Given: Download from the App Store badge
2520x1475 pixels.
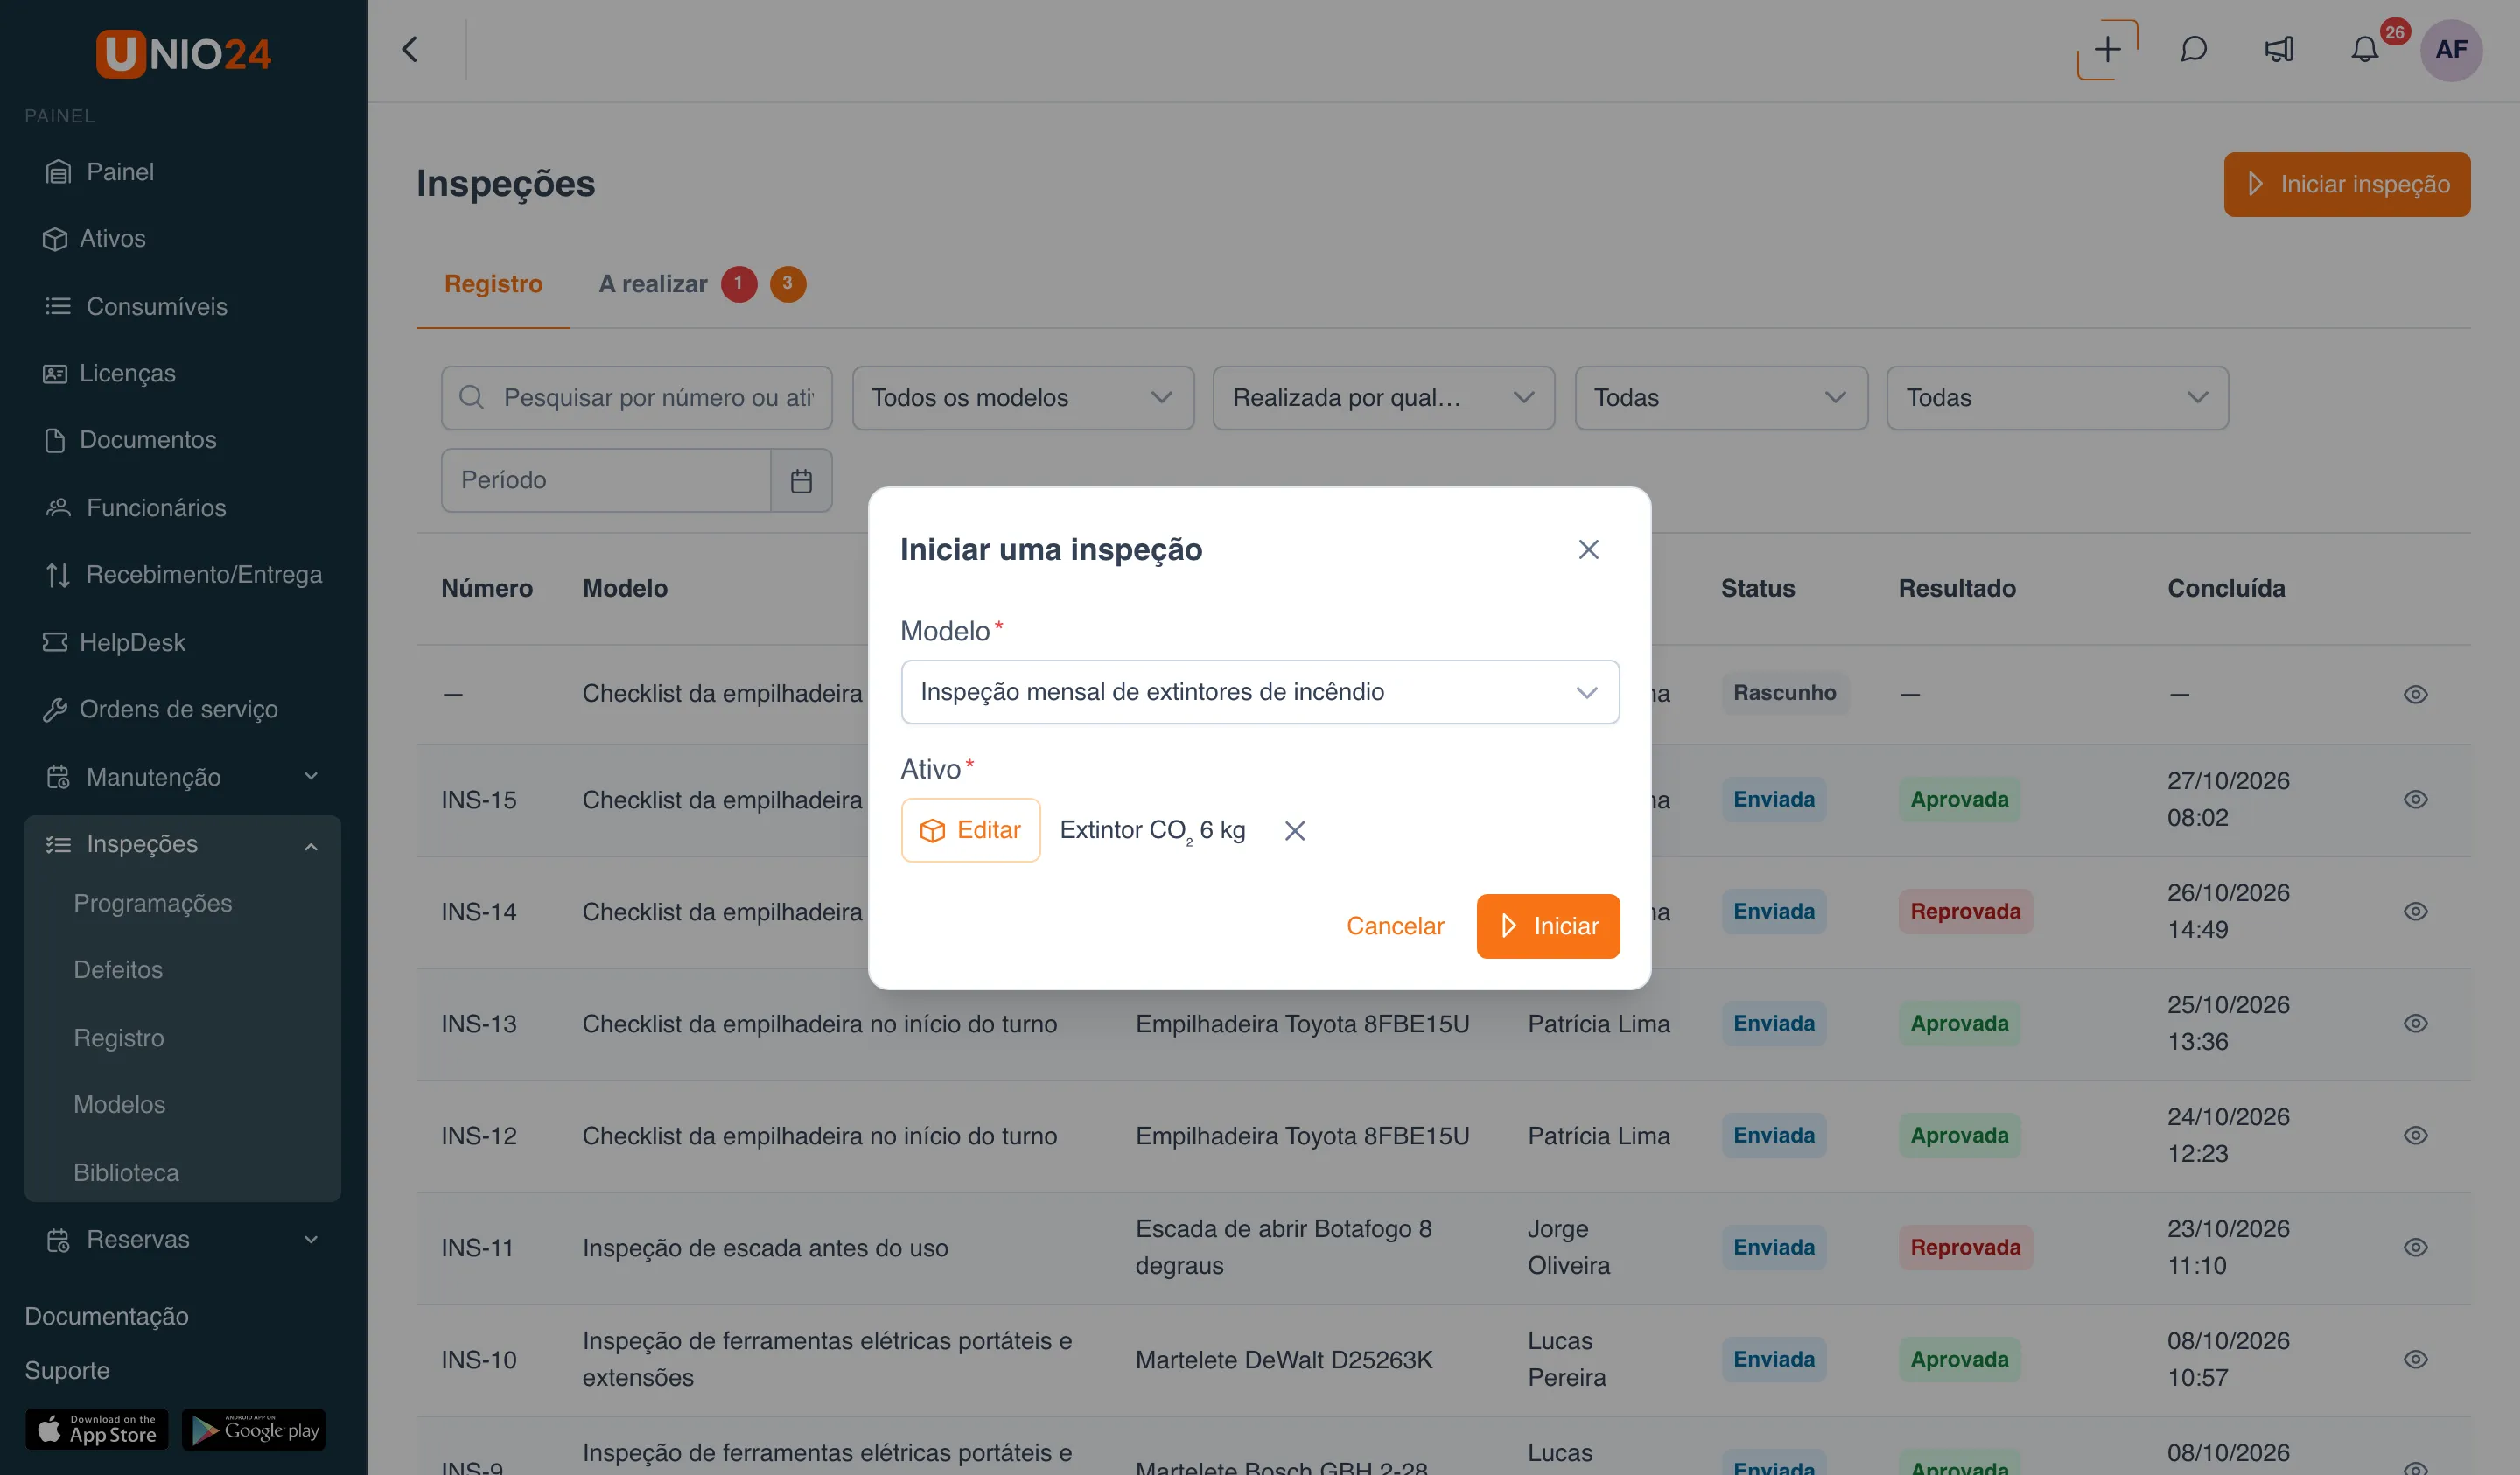Looking at the screenshot, I should click(97, 1430).
